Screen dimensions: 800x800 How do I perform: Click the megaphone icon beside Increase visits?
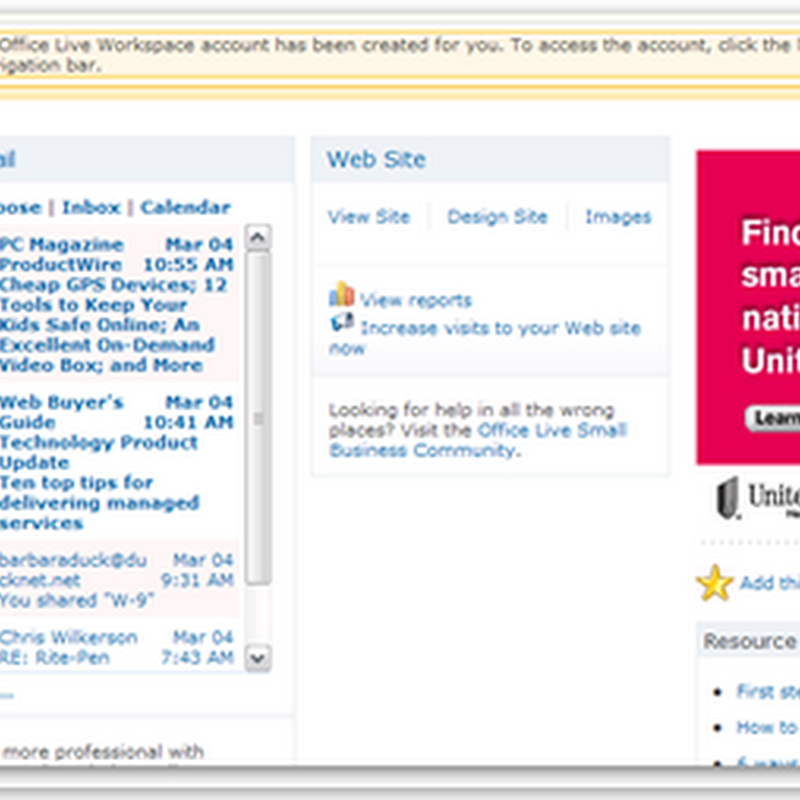pyautogui.click(x=342, y=321)
